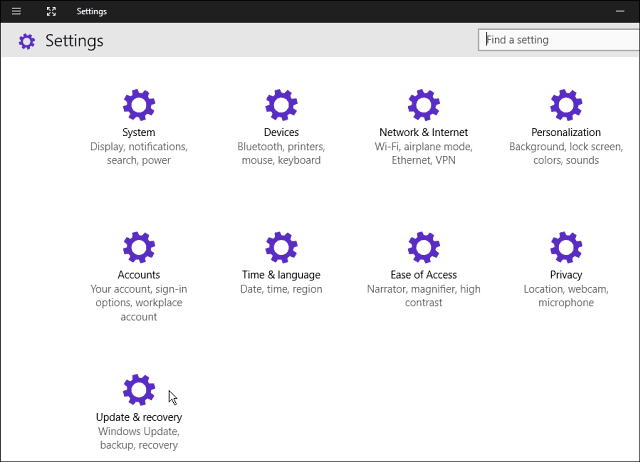This screenshot has width=640, height=462.
Task: Click the System category label
Action: (x=139, y=132)
